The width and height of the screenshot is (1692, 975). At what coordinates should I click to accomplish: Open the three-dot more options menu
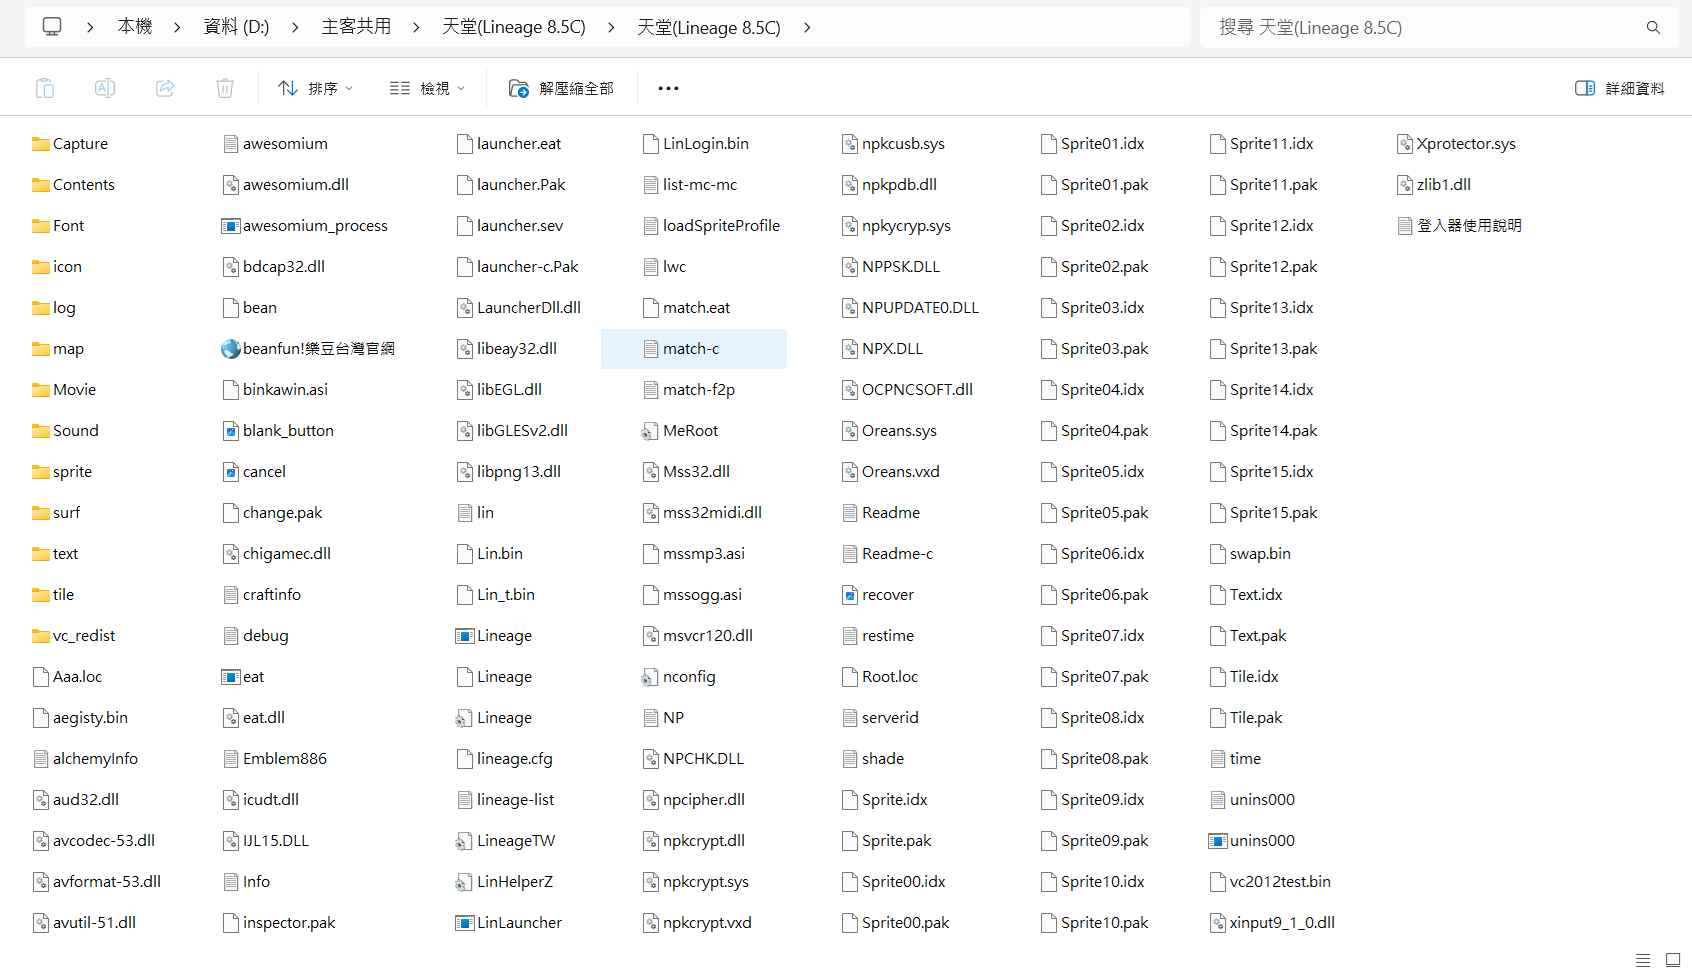pos(668,88)
